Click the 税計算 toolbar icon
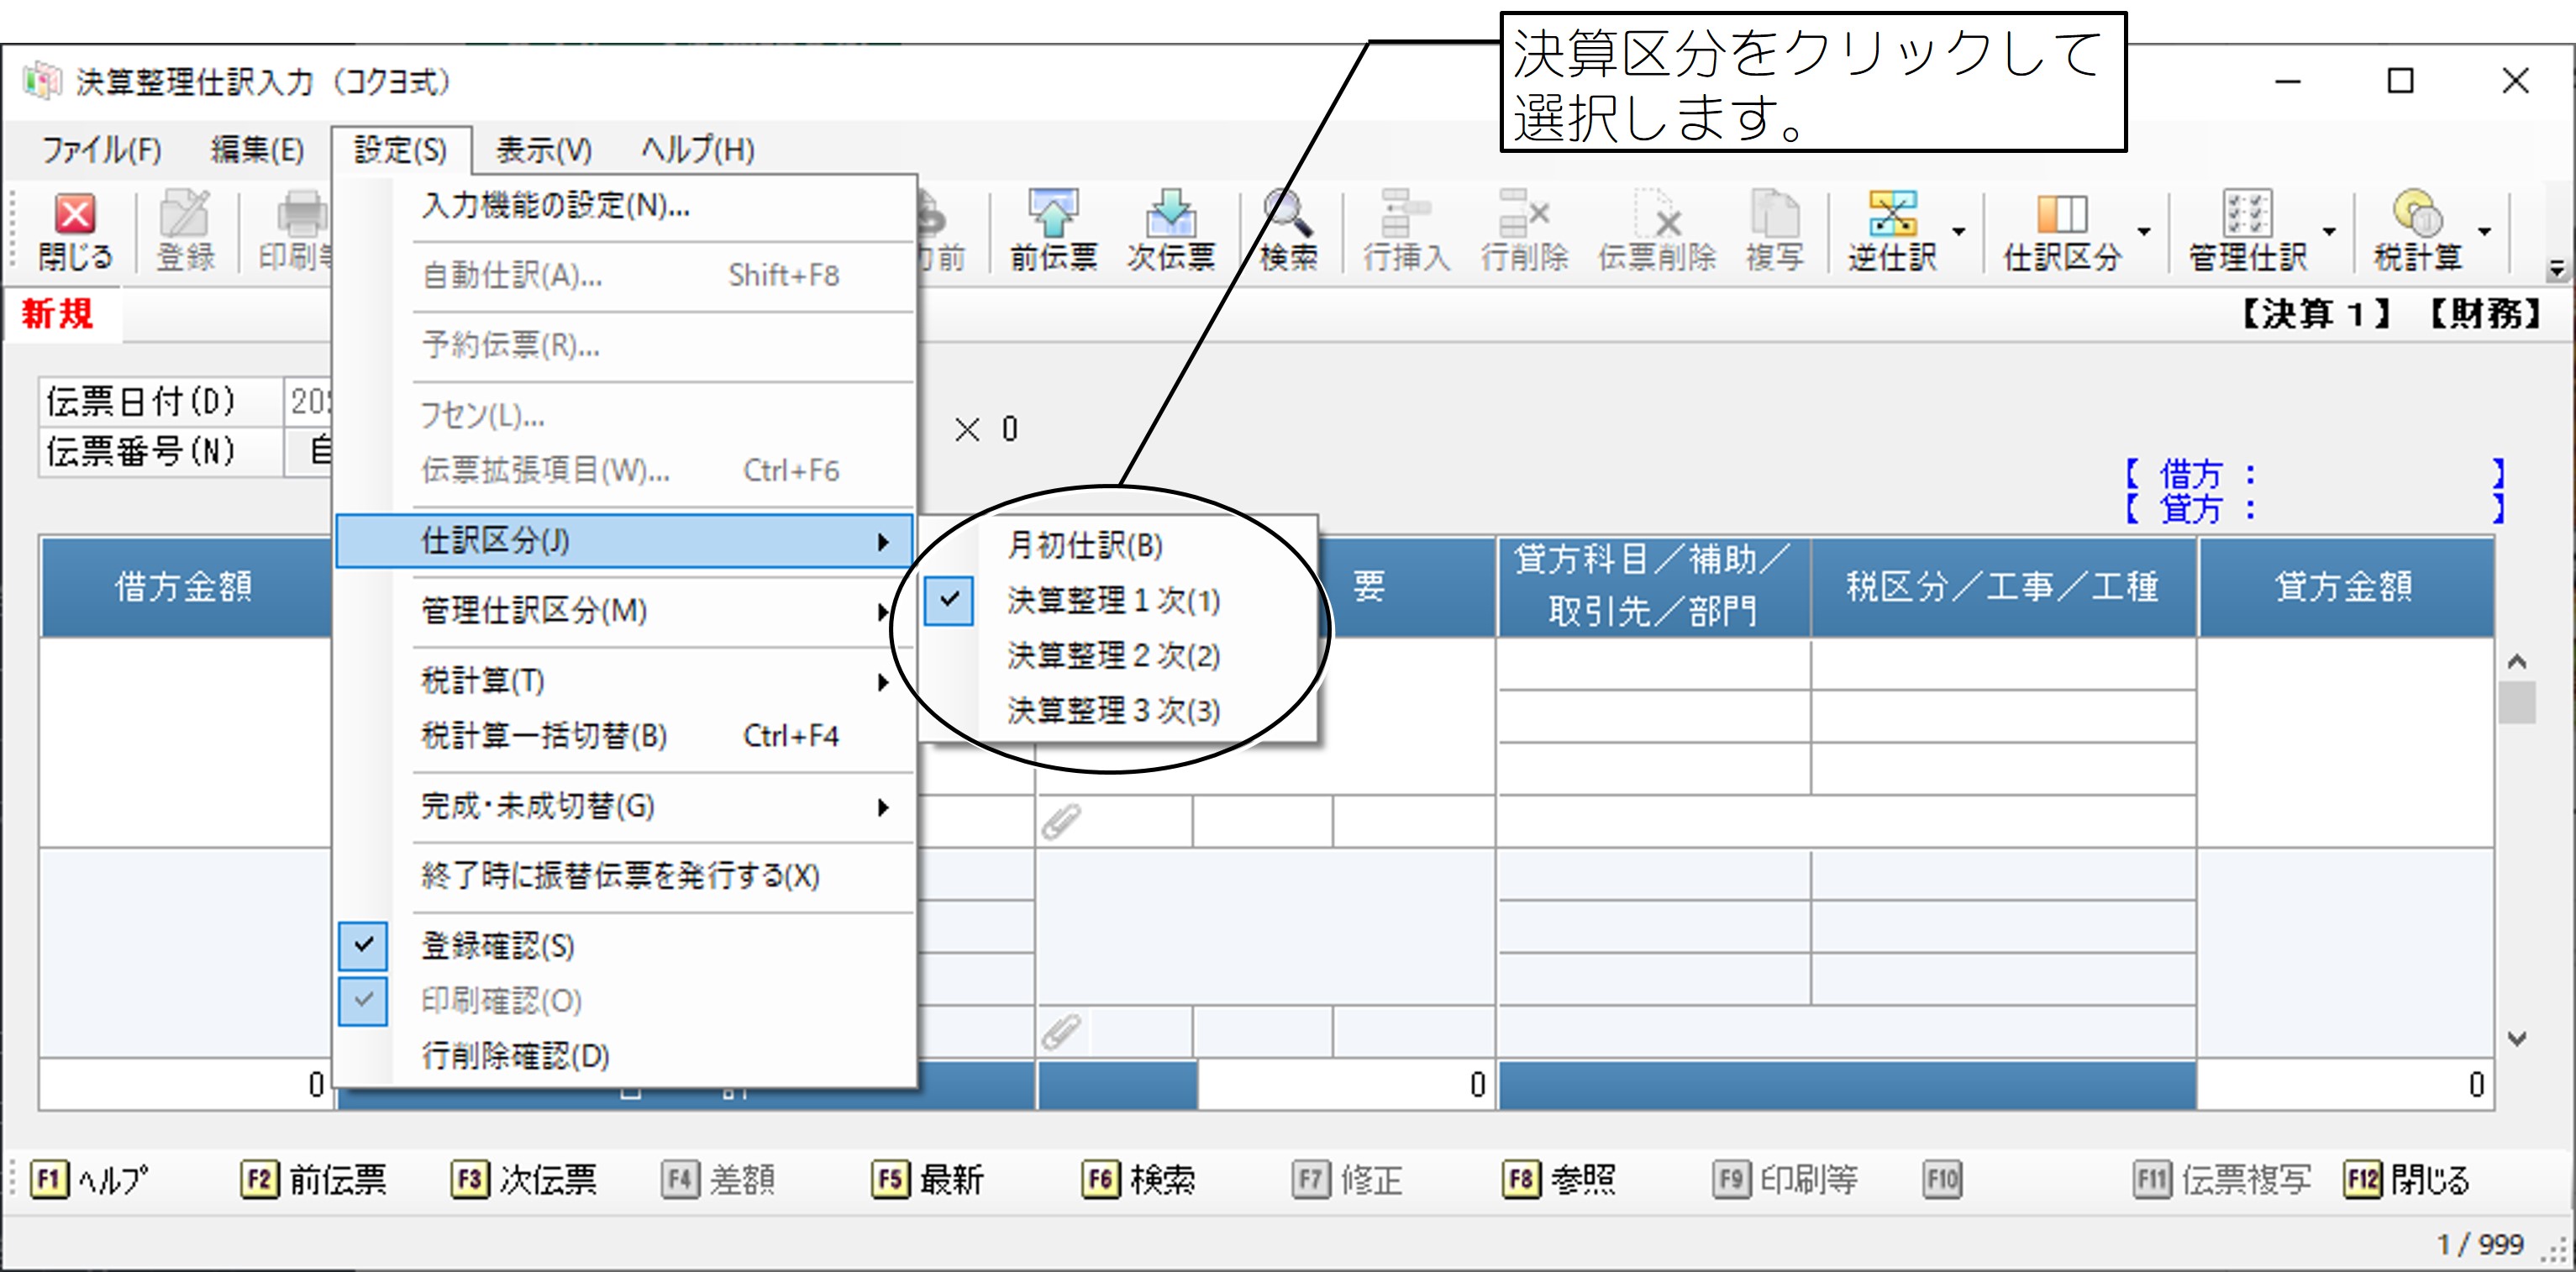This screenshot has width=2576, height=1272. (x=2417, y=232)
